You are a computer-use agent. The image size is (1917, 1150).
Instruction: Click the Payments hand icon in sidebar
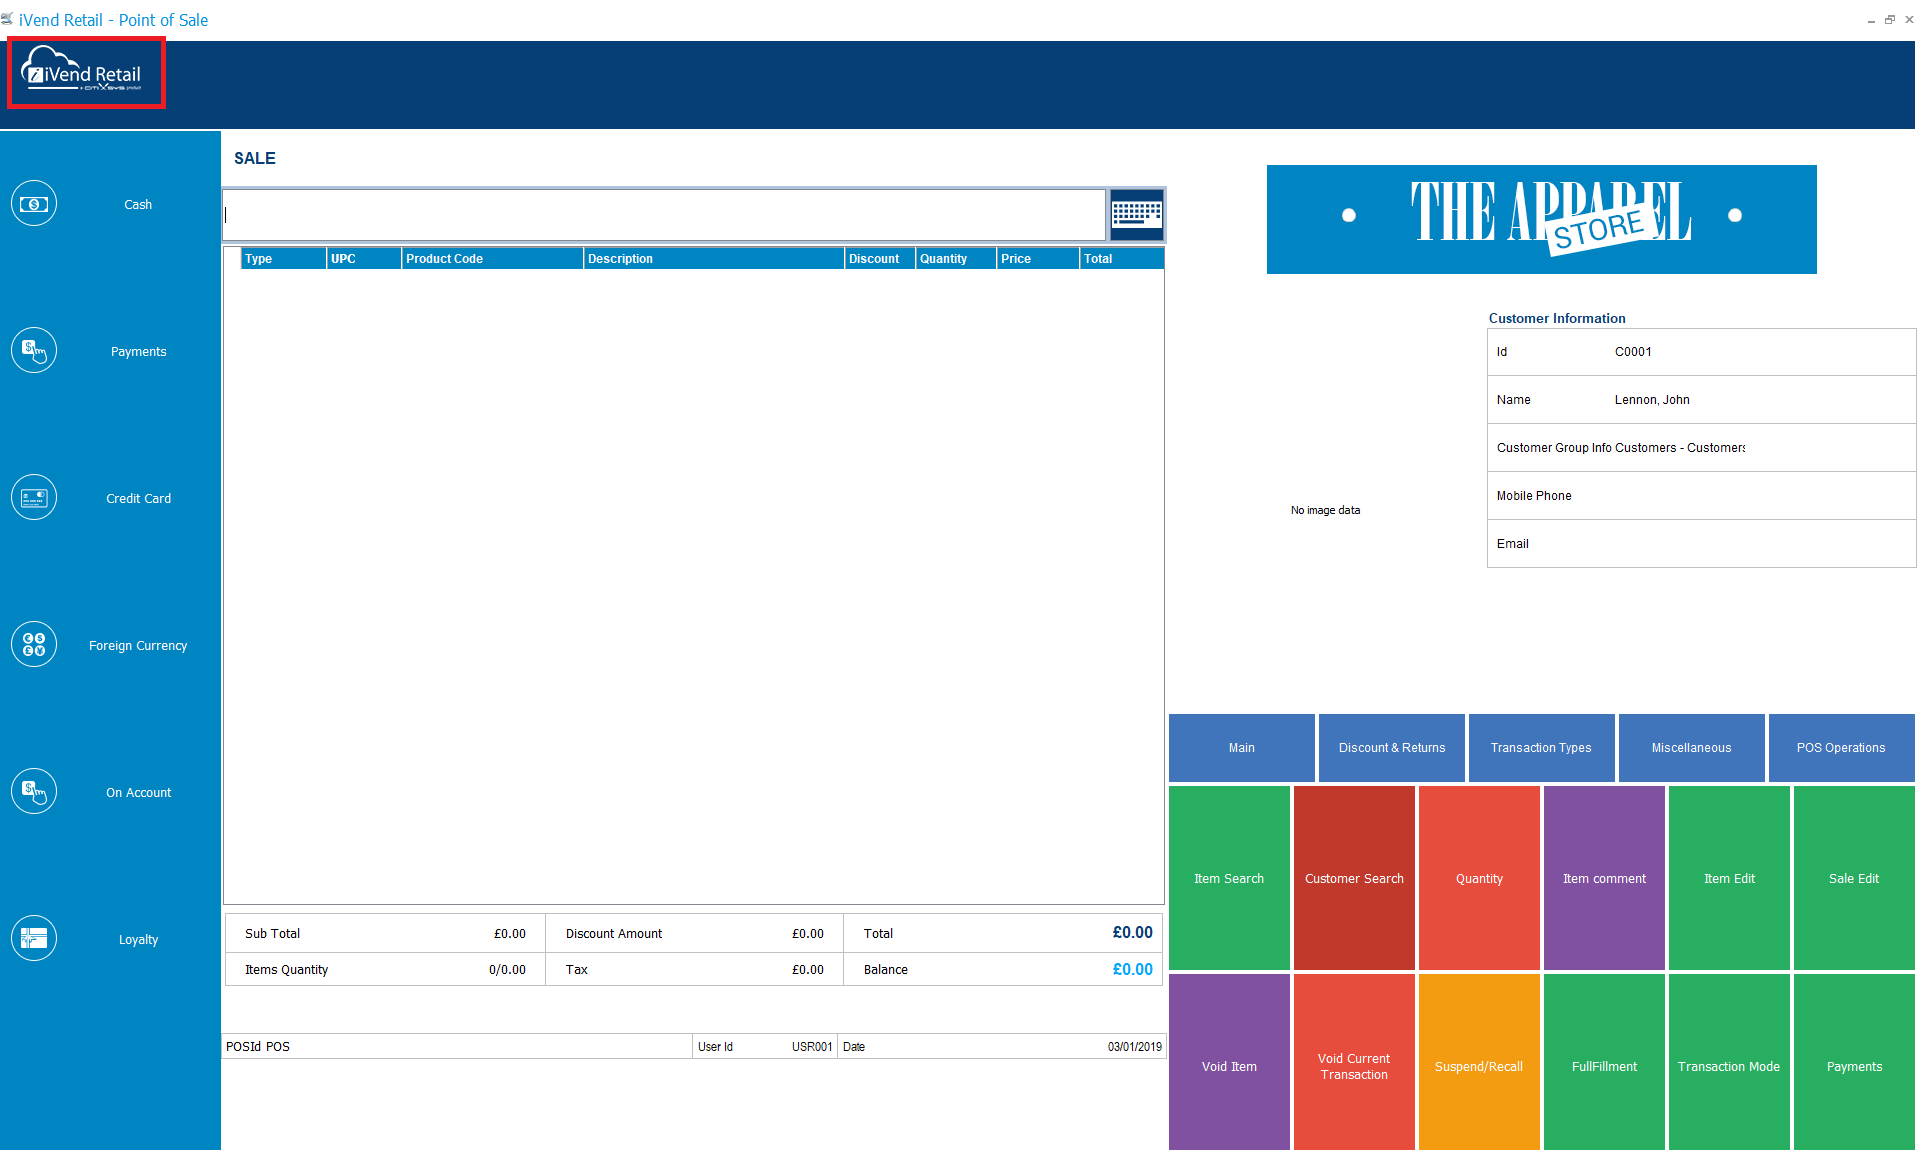[x=34, y=351]
